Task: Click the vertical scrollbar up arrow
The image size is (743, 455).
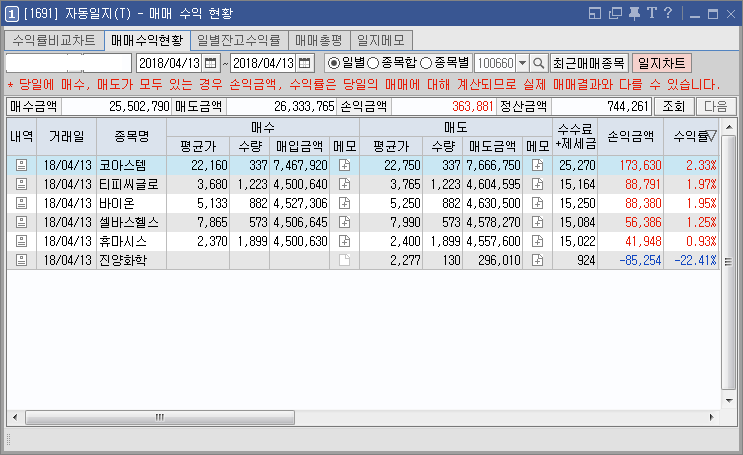Action: (728, 127)
